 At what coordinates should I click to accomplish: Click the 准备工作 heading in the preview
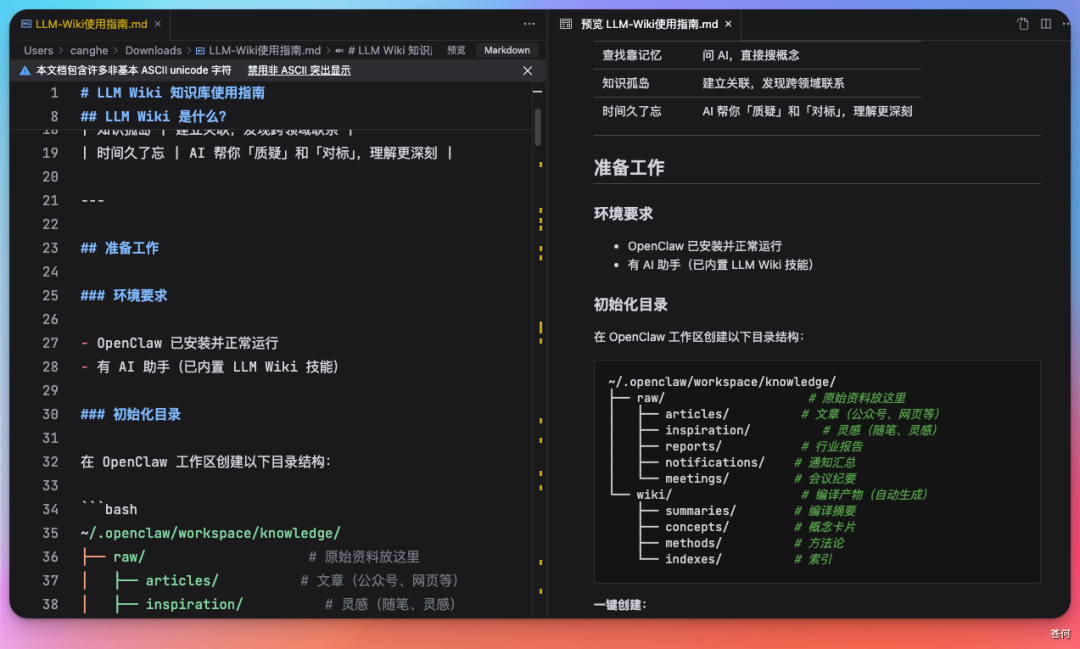tap(629, 168)
